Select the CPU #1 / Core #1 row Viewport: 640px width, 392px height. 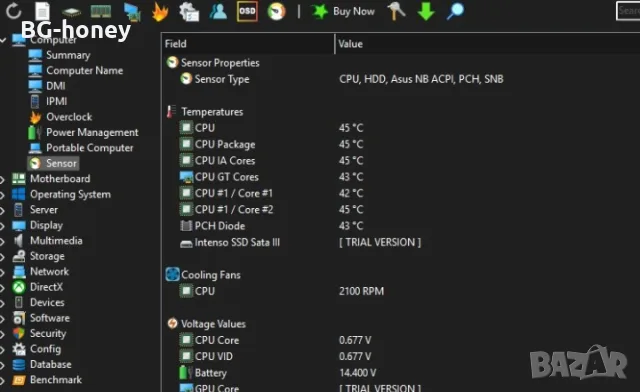point(401,194)
